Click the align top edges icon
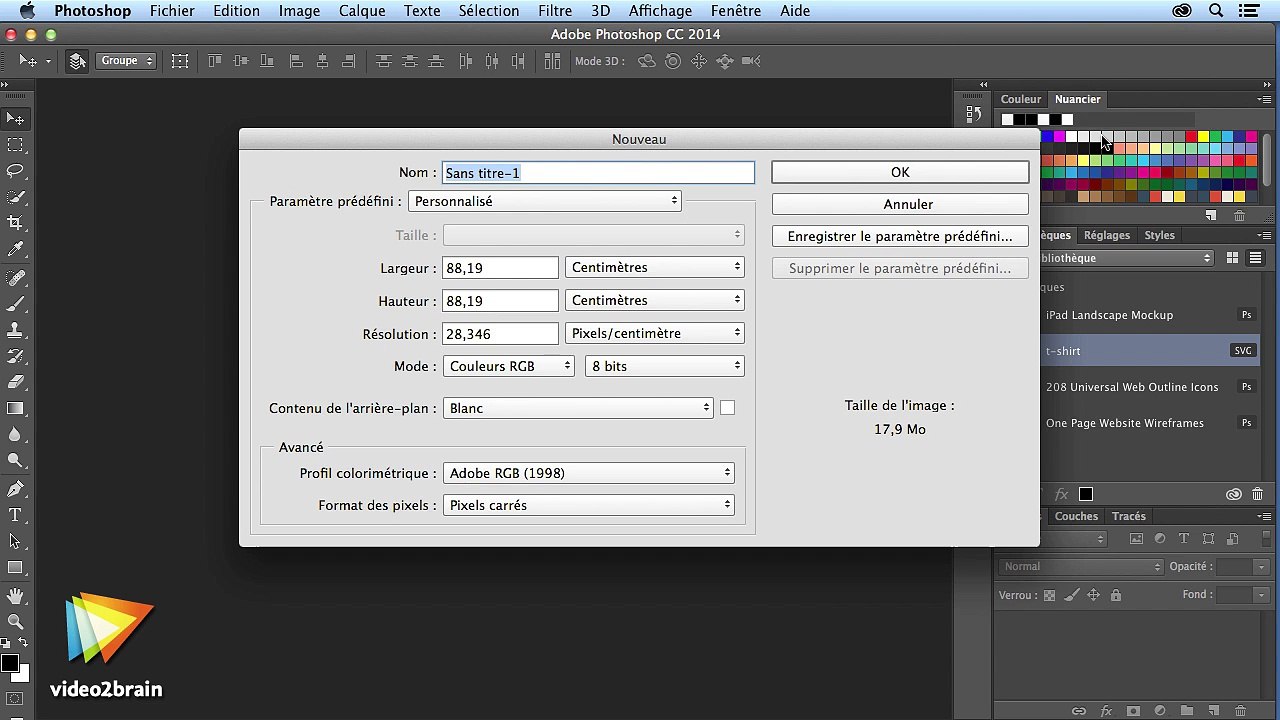Image resolution: width=1280 pixels, height=720 pixels. (215, 61)
